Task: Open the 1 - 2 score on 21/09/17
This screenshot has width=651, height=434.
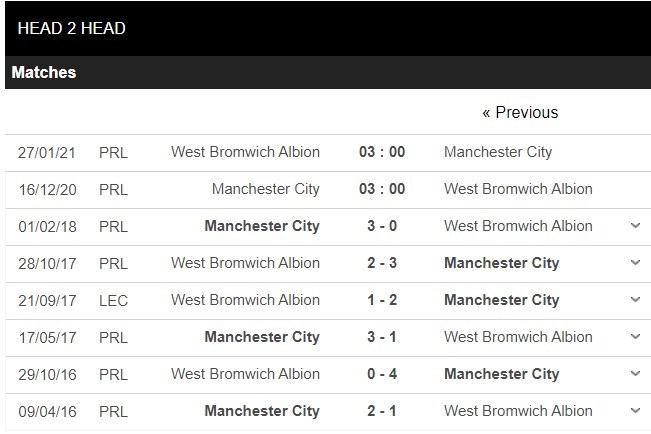Action: click(382, 300)
